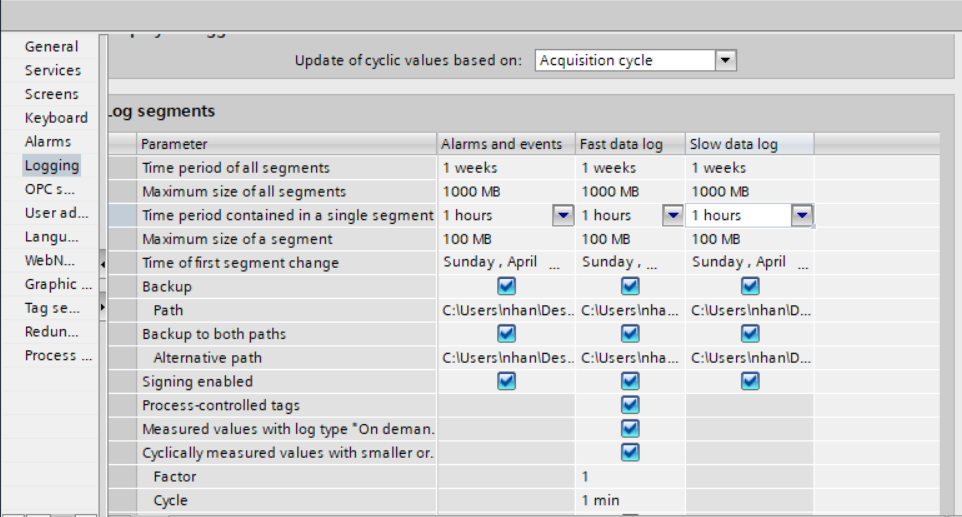962x517 pixels.
Task: Go to the Screens settings section
Action: pyautogui.click(x=51, y=94)
